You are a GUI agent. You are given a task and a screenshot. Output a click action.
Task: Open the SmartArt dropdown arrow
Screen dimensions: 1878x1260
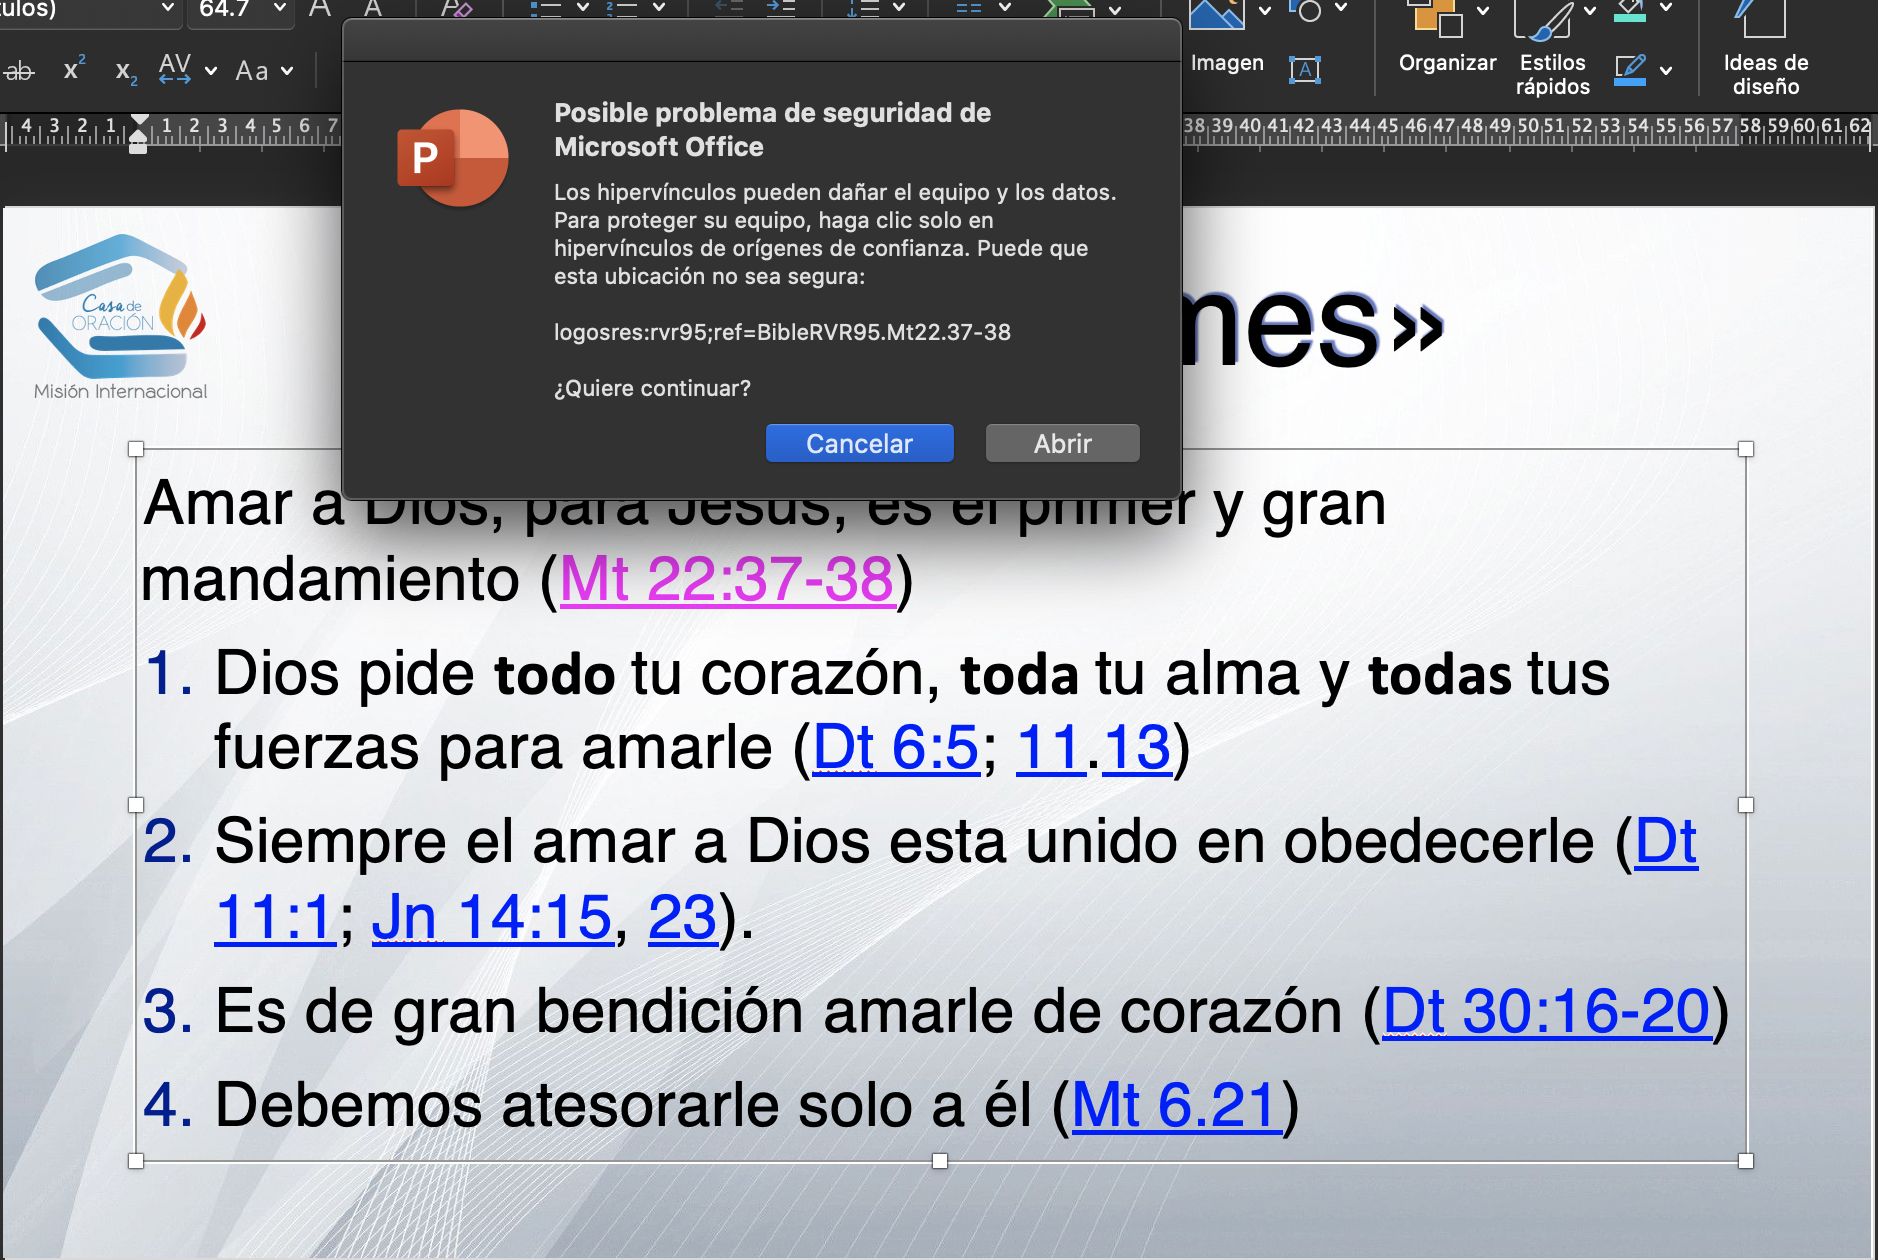tap(1115, 10)
